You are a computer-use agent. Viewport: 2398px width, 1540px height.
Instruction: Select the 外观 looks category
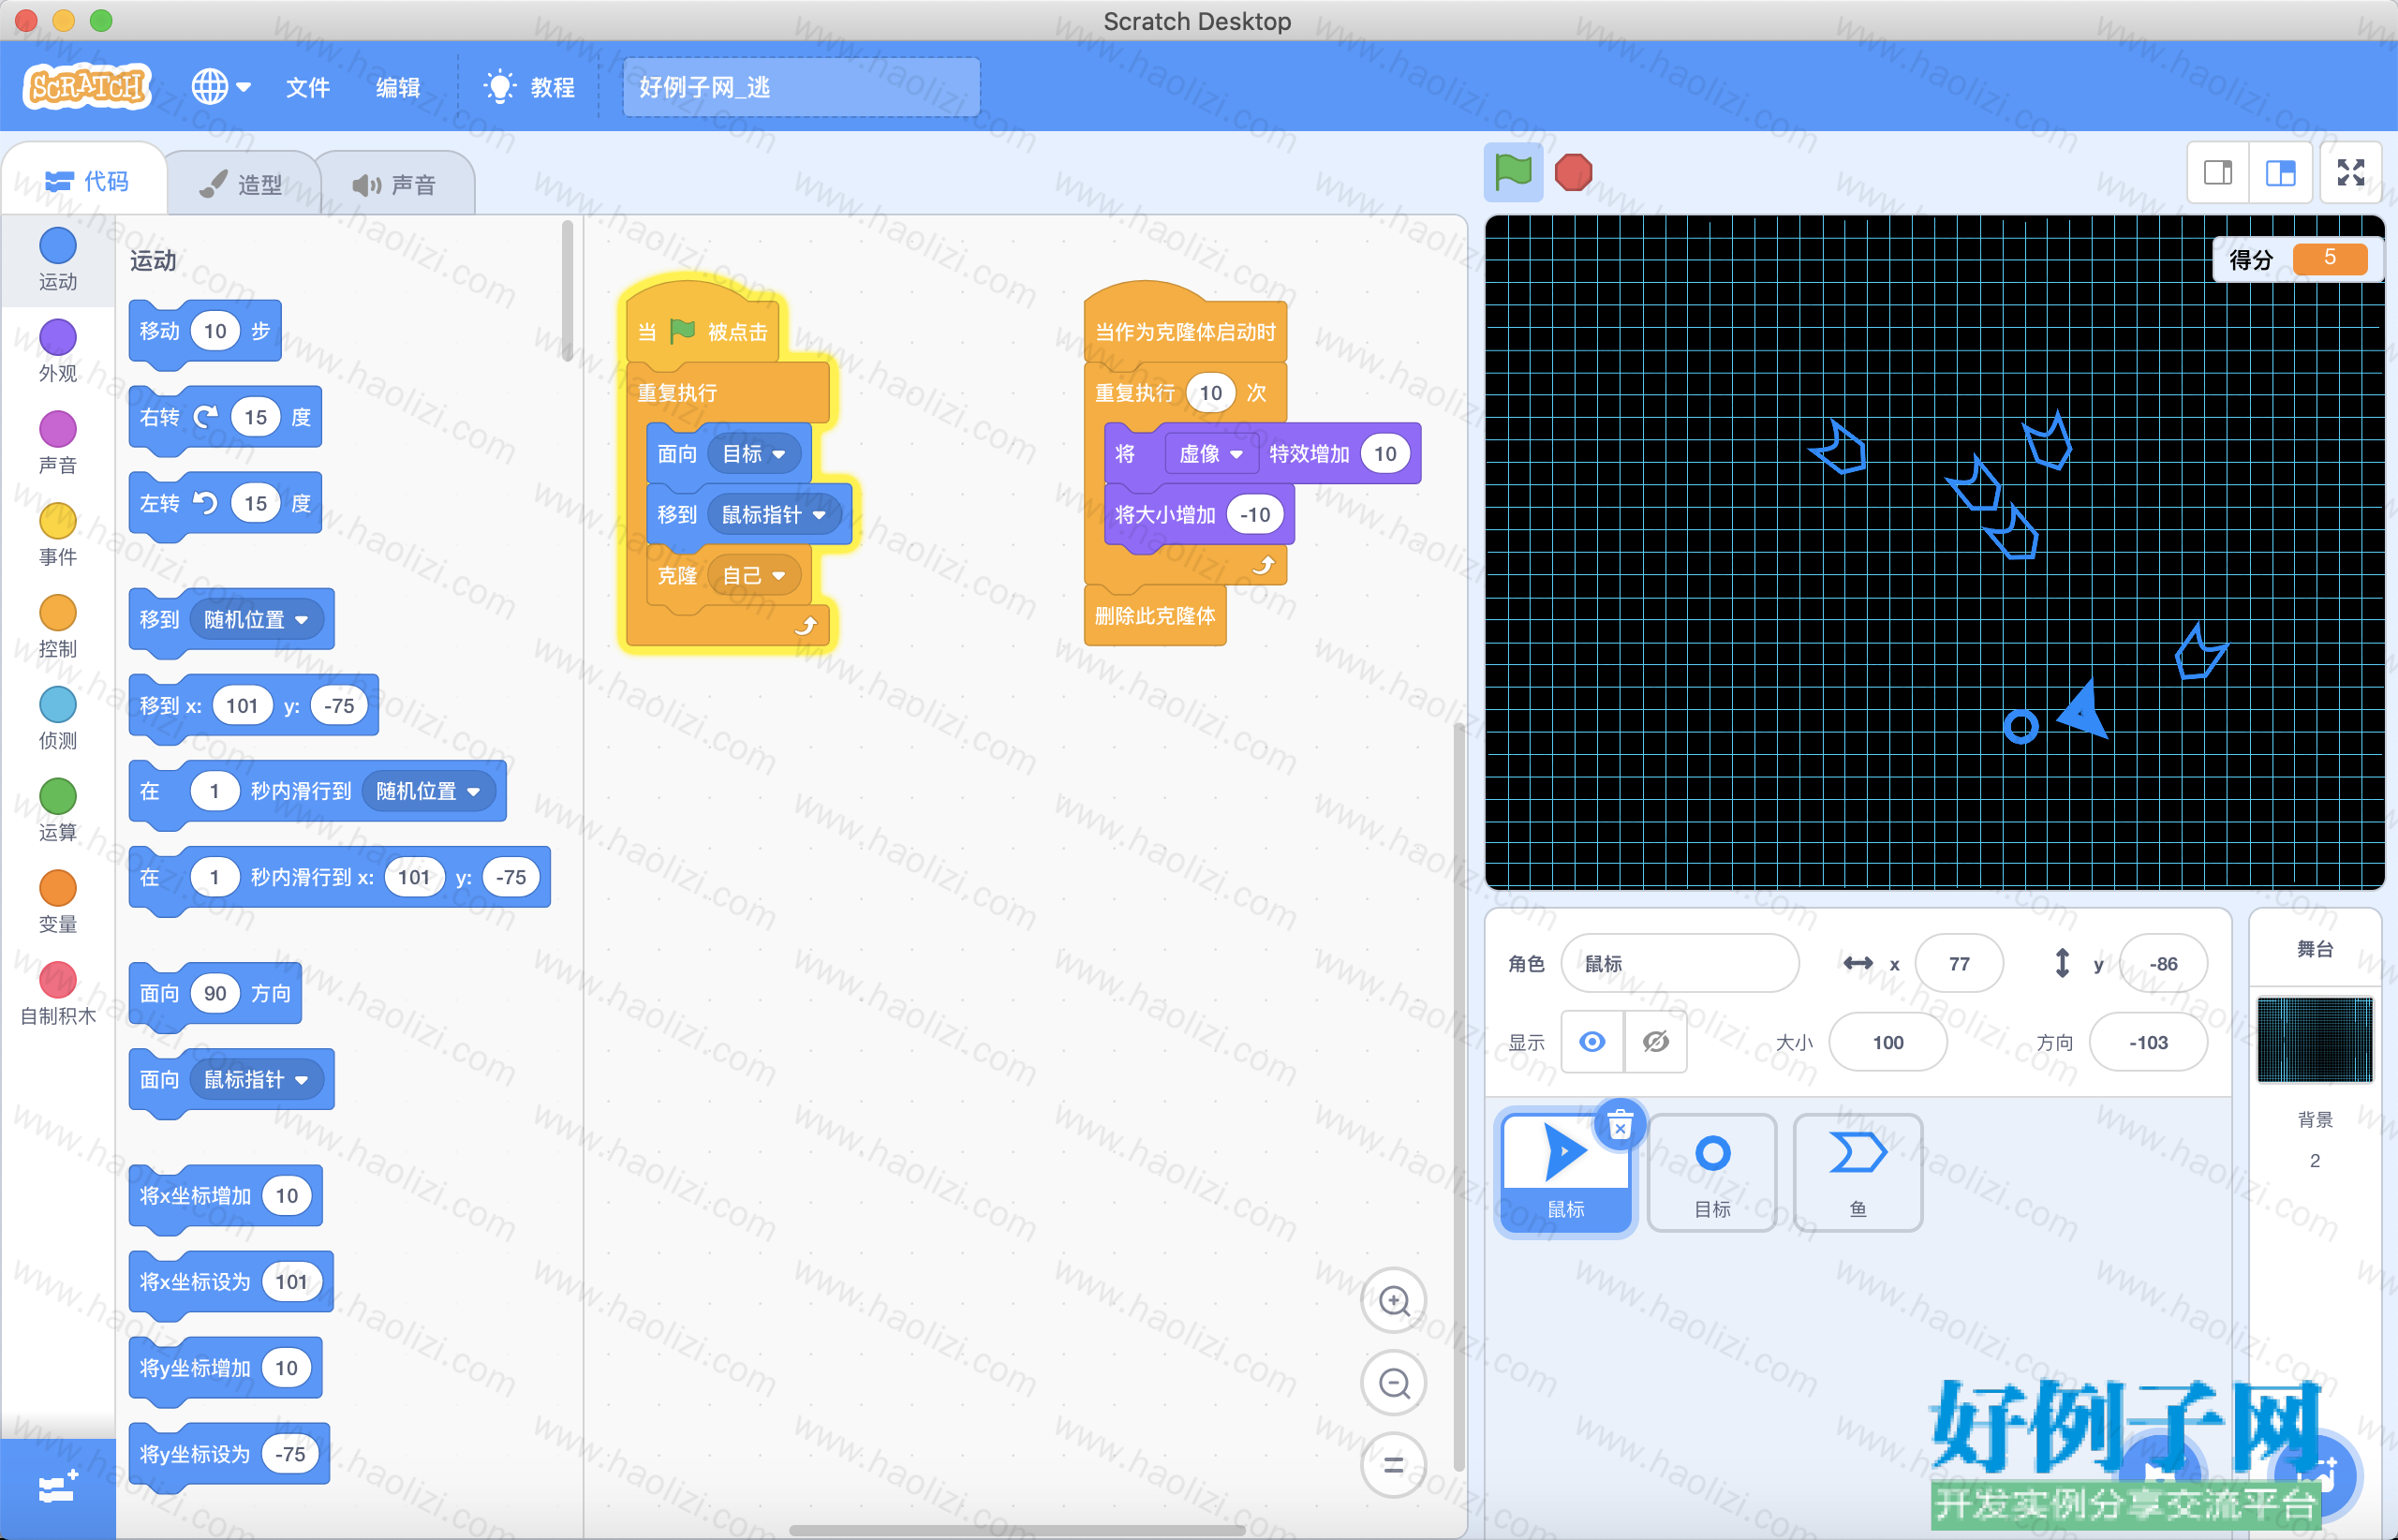pyautogui.click(x=58, y=351)
